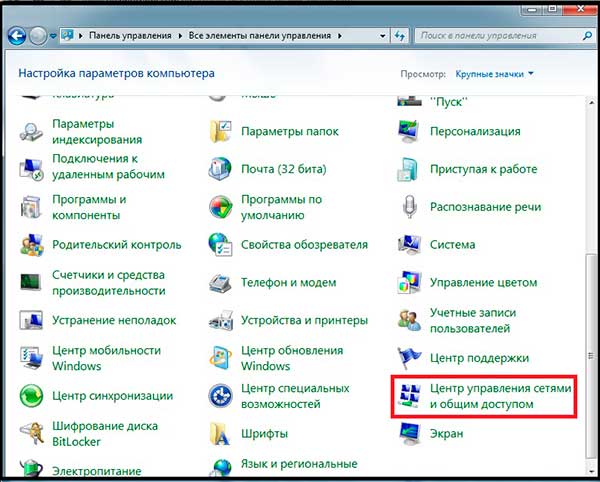Image resolution: width=600 pixels, height=482 pixels.
Task: Click the Телефон и модем icon
Action: tap(220, 283)
